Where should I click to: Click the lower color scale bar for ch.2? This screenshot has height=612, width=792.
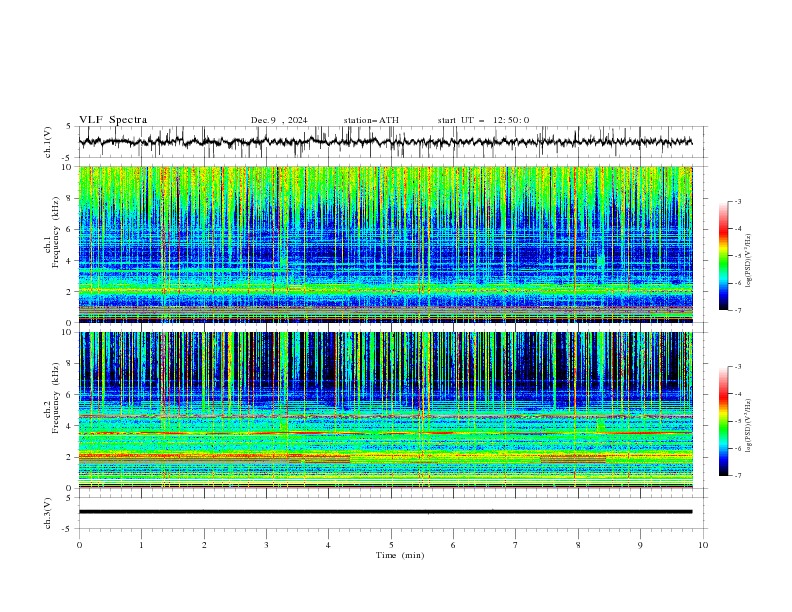pyautogui.click(x=723, y=421)
